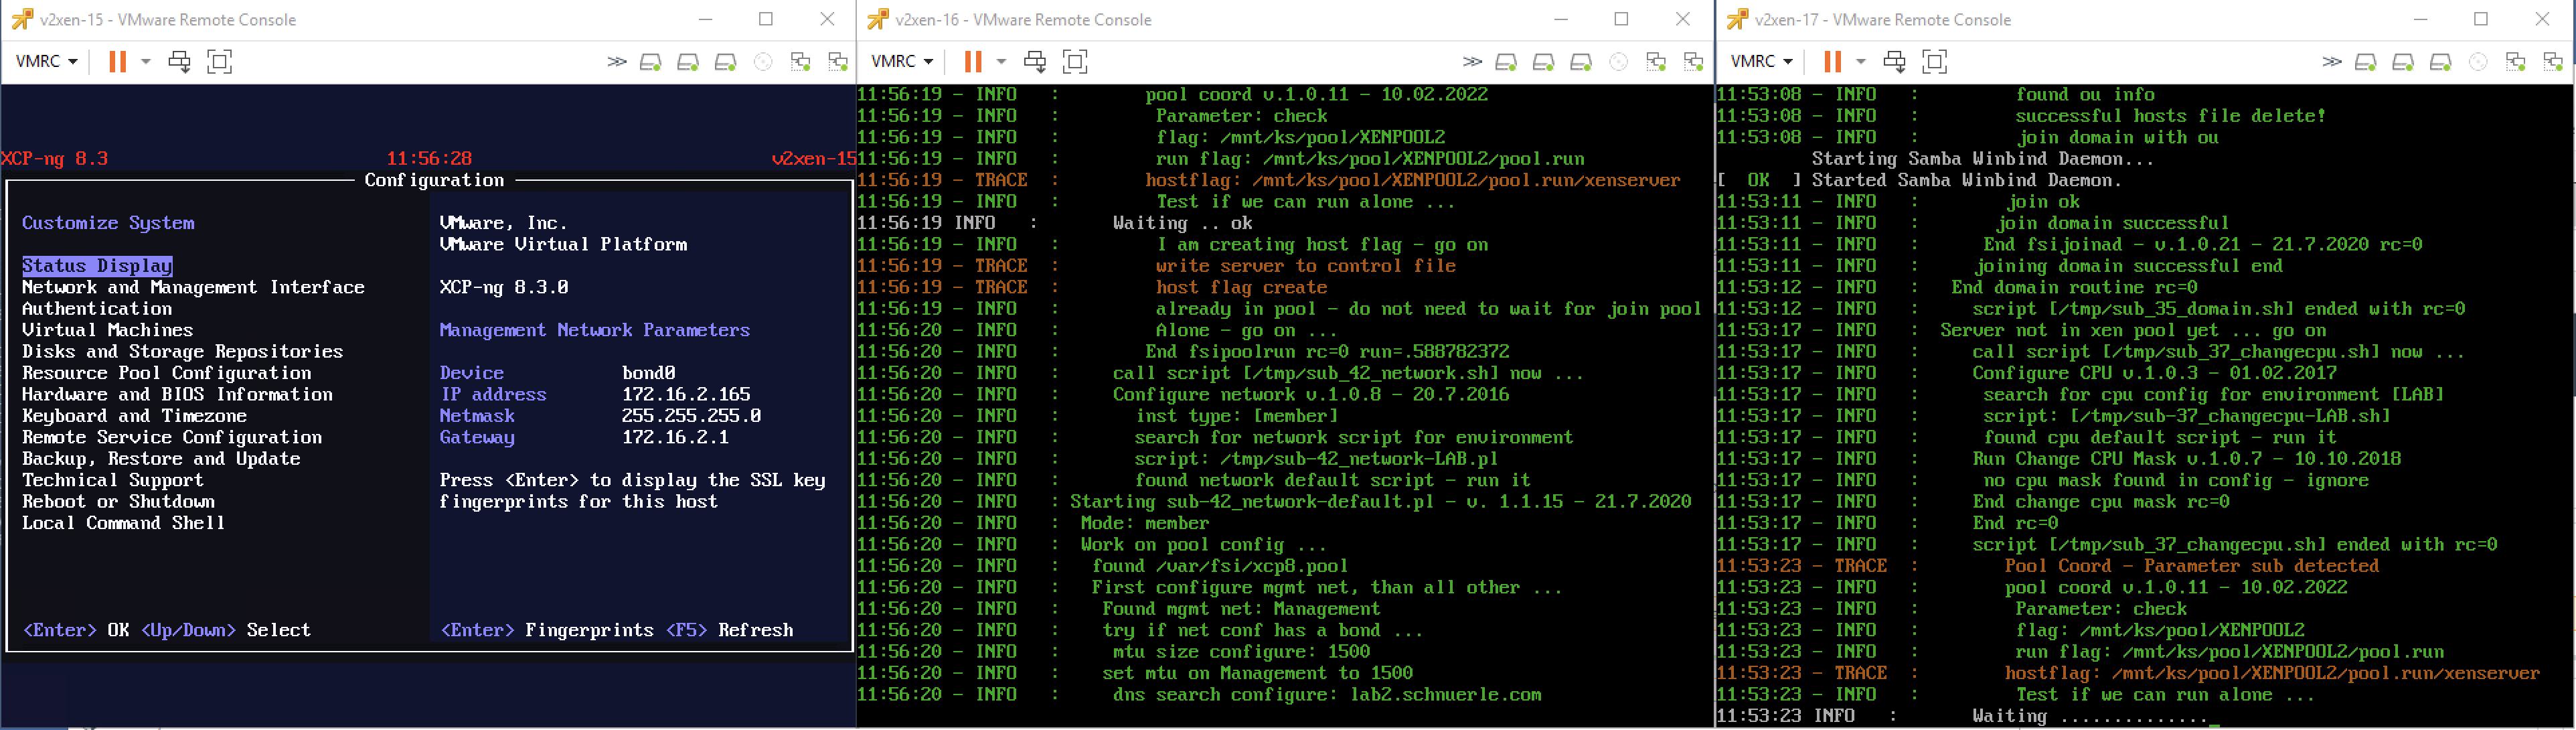This screenshot has height=730, width=2576.
Task: Click rightmost hard disk icon in v2xen-16 window
Action: pyautogui.click(x=1581, y=62)
